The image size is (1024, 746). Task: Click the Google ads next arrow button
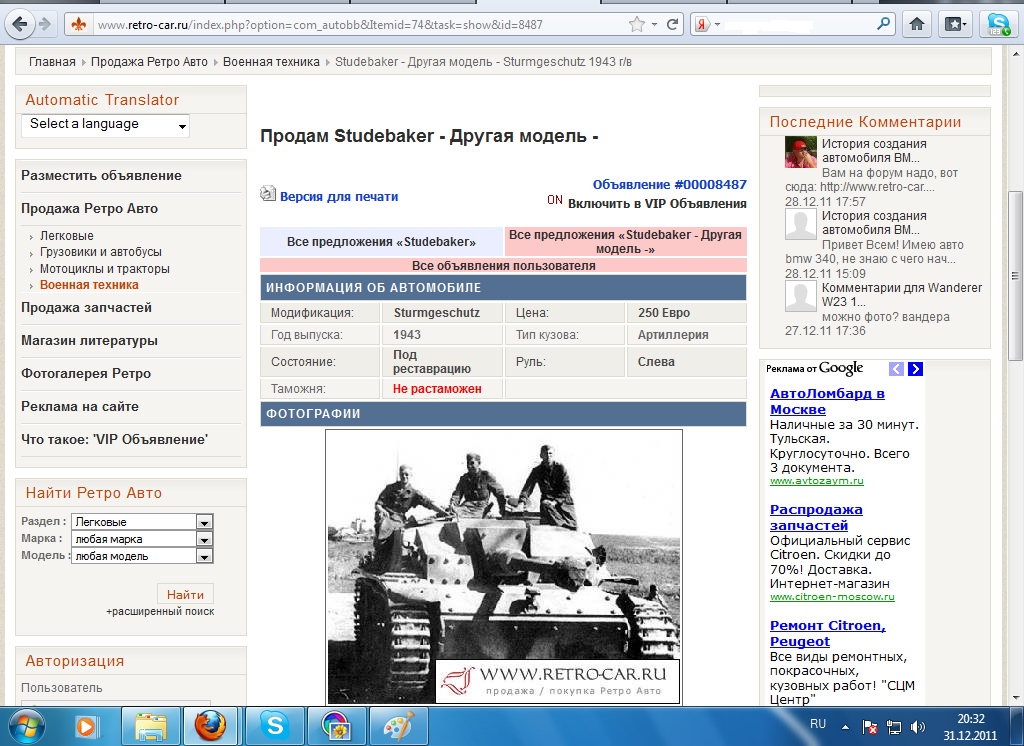click(x=915, y=369)
